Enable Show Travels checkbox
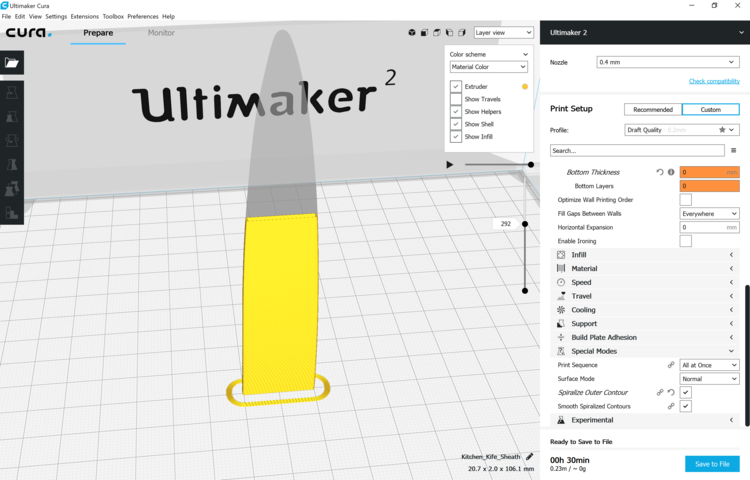This screenshot has height=480, width=750. click(x=456, y=99)
